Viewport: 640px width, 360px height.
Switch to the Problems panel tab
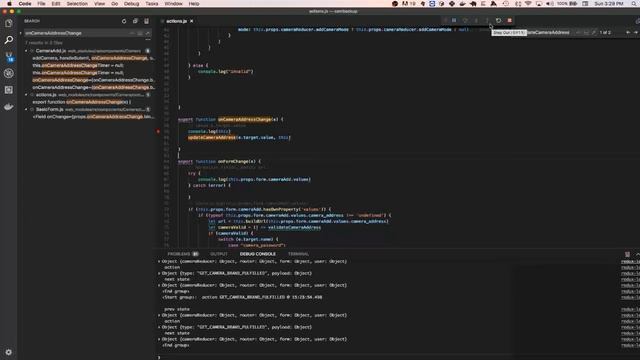coord(183,254)
